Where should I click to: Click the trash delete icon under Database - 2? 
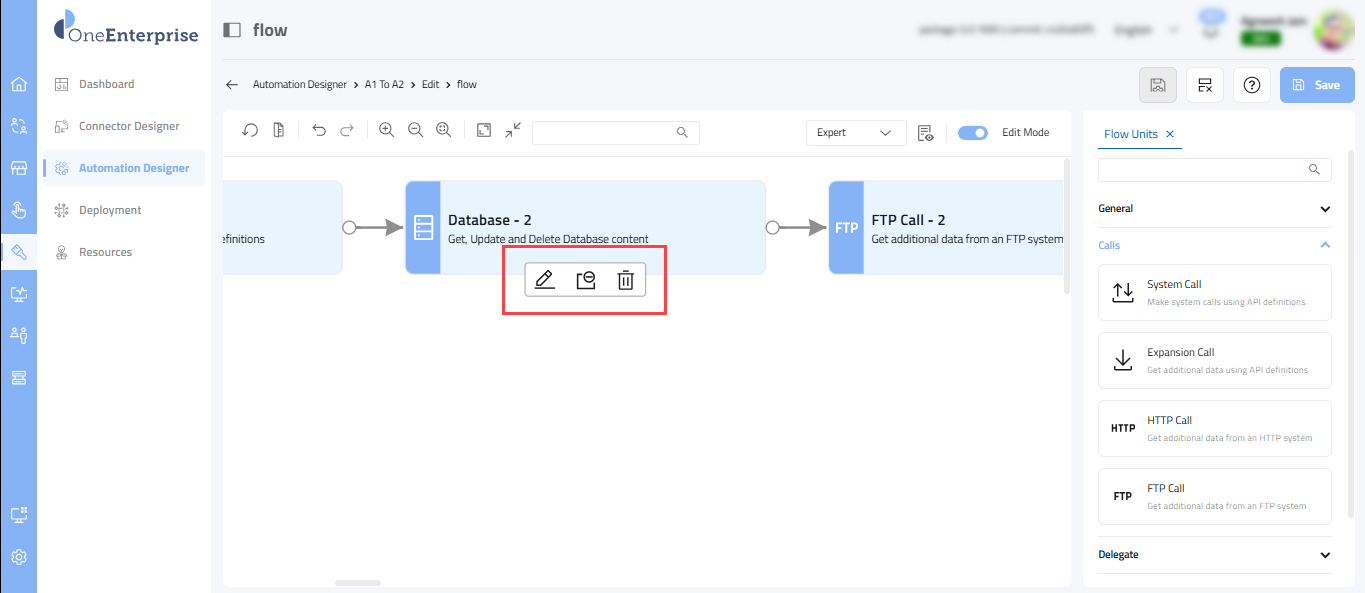point(625,280)
